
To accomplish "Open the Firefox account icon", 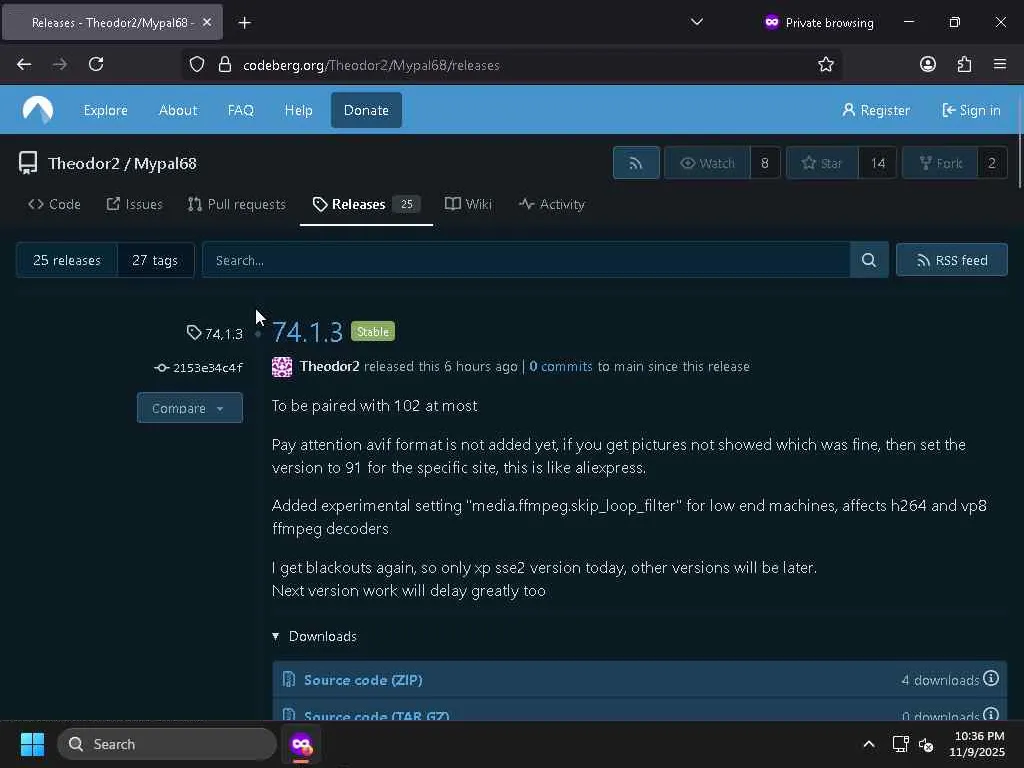I will click(927, 64).
